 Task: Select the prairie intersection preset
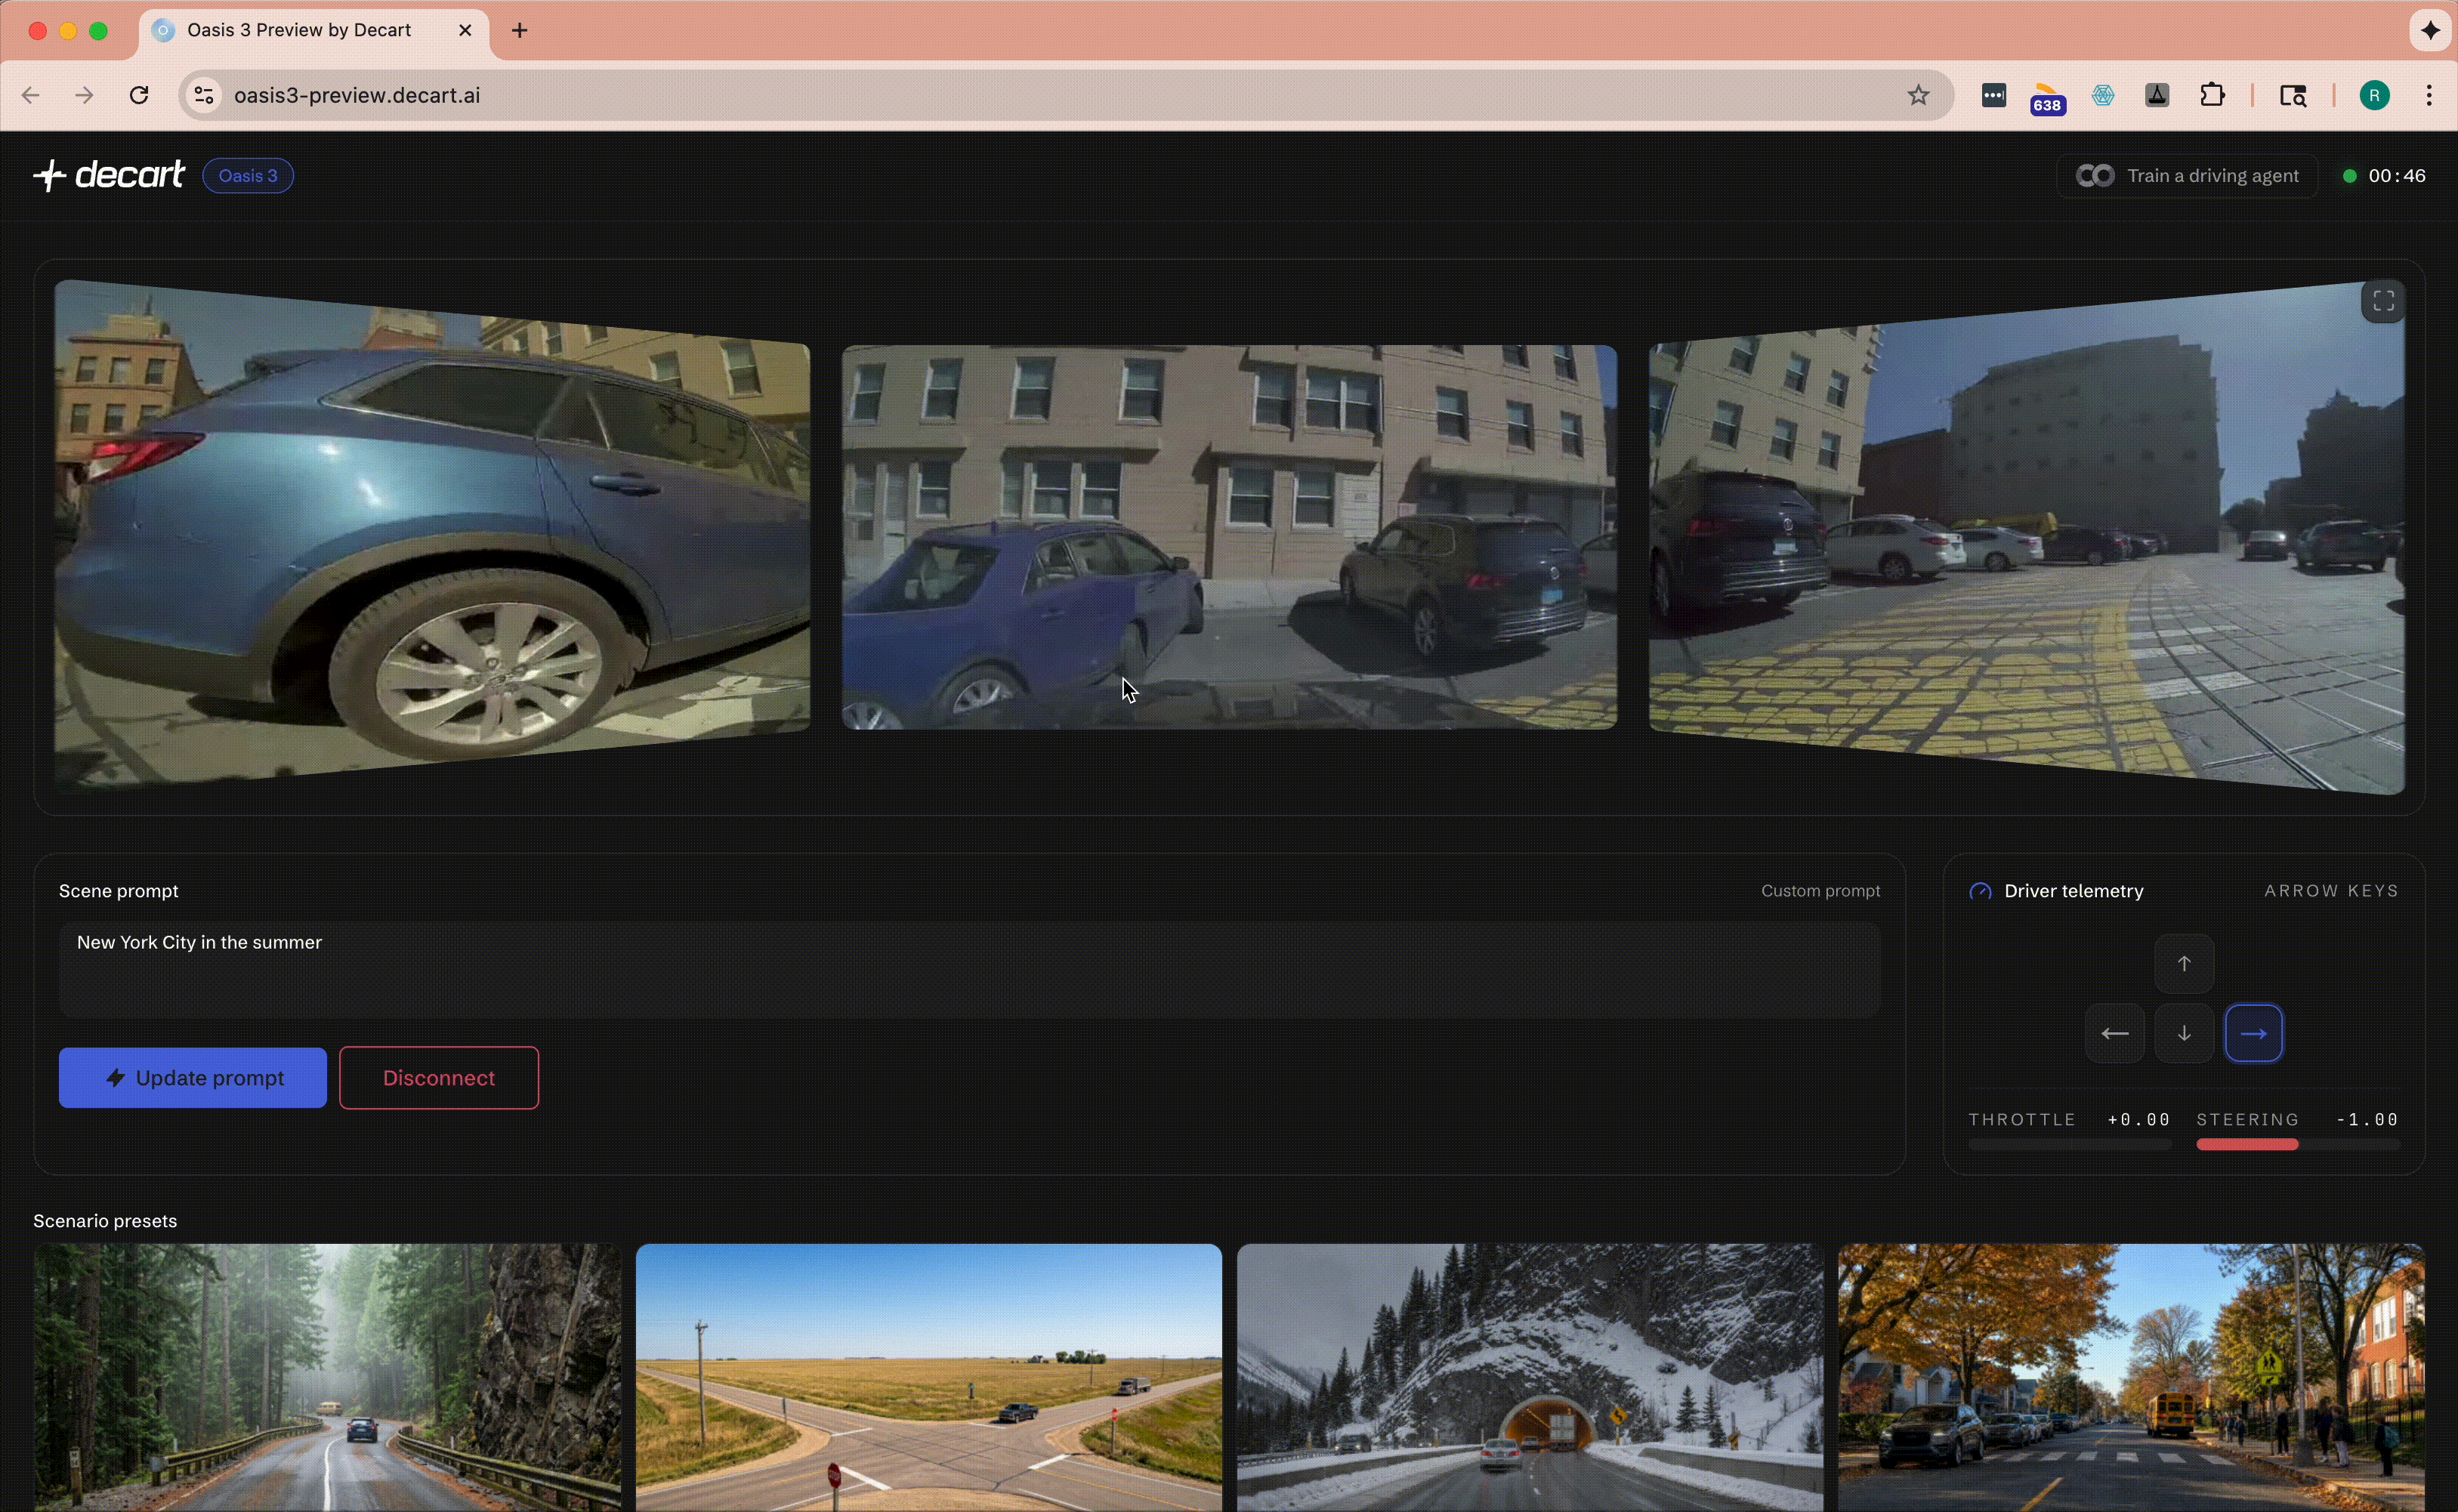(x=929, y=1378)
